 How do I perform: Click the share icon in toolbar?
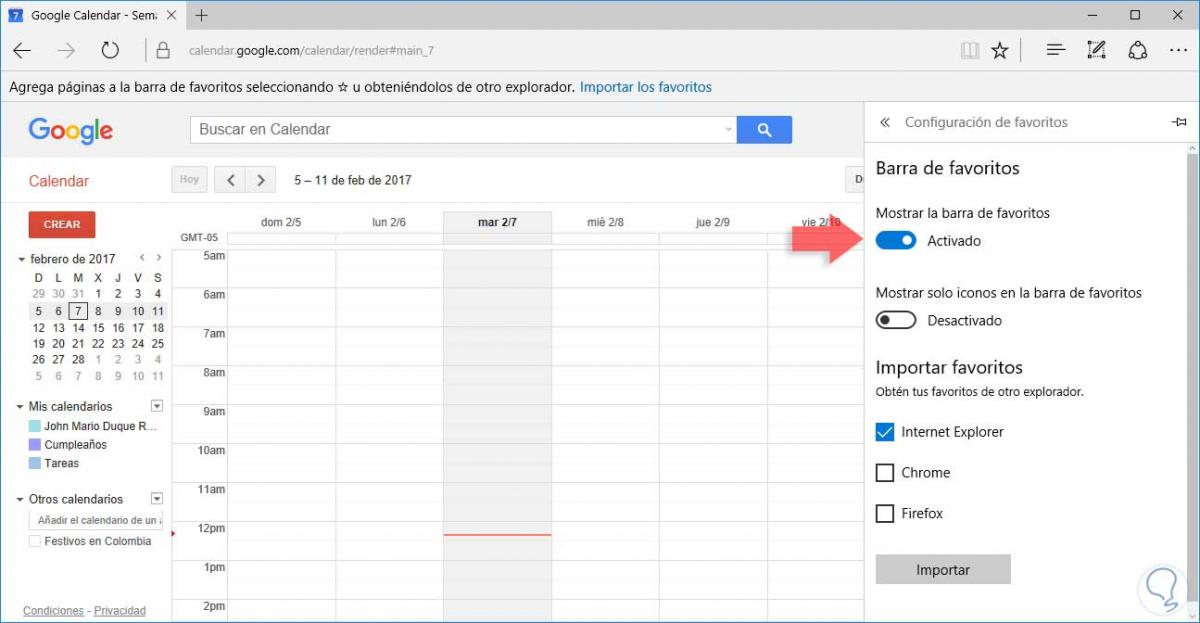[x=1137, y=50]
